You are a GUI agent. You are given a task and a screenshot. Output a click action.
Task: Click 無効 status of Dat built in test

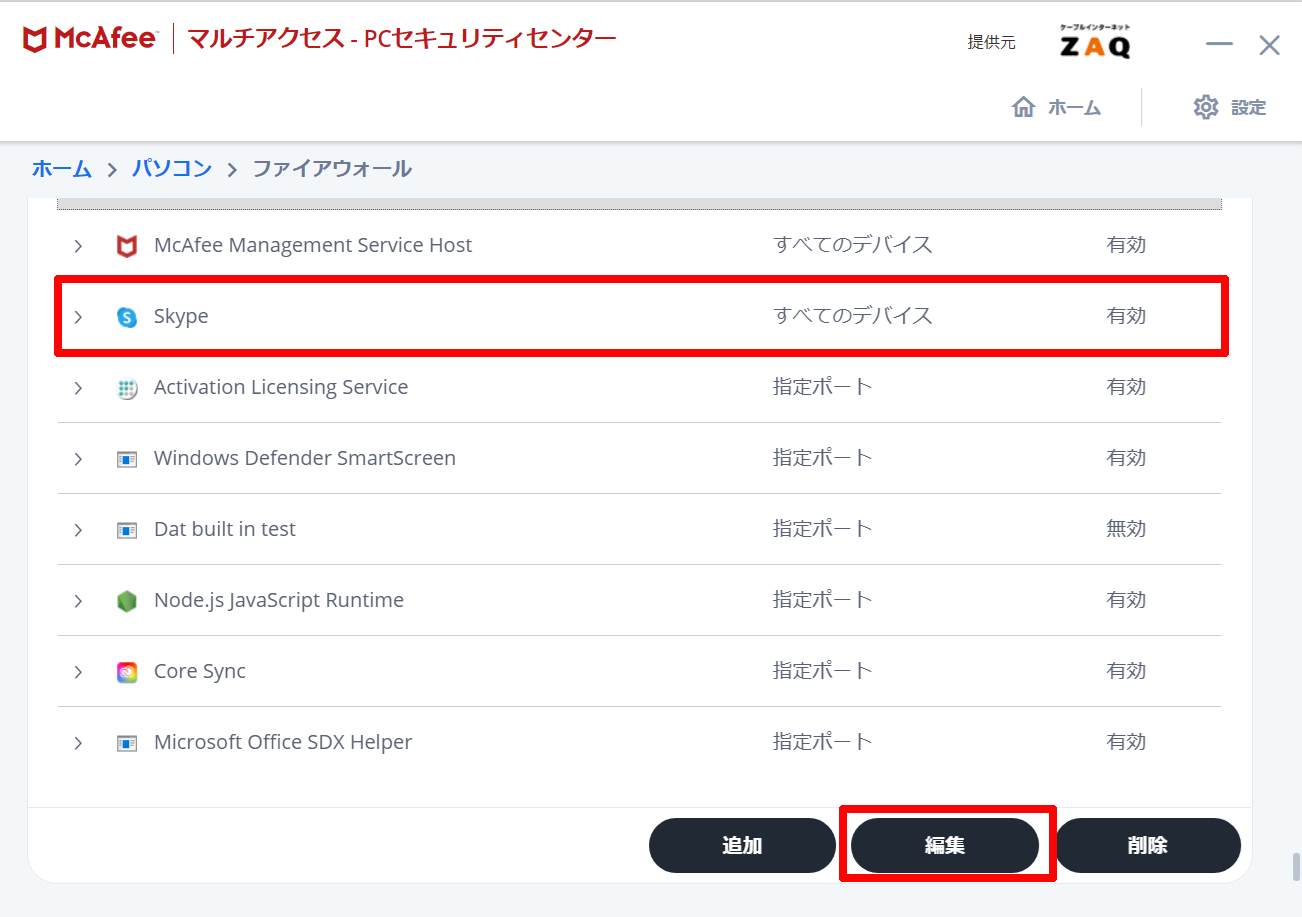coord(1126,529)
